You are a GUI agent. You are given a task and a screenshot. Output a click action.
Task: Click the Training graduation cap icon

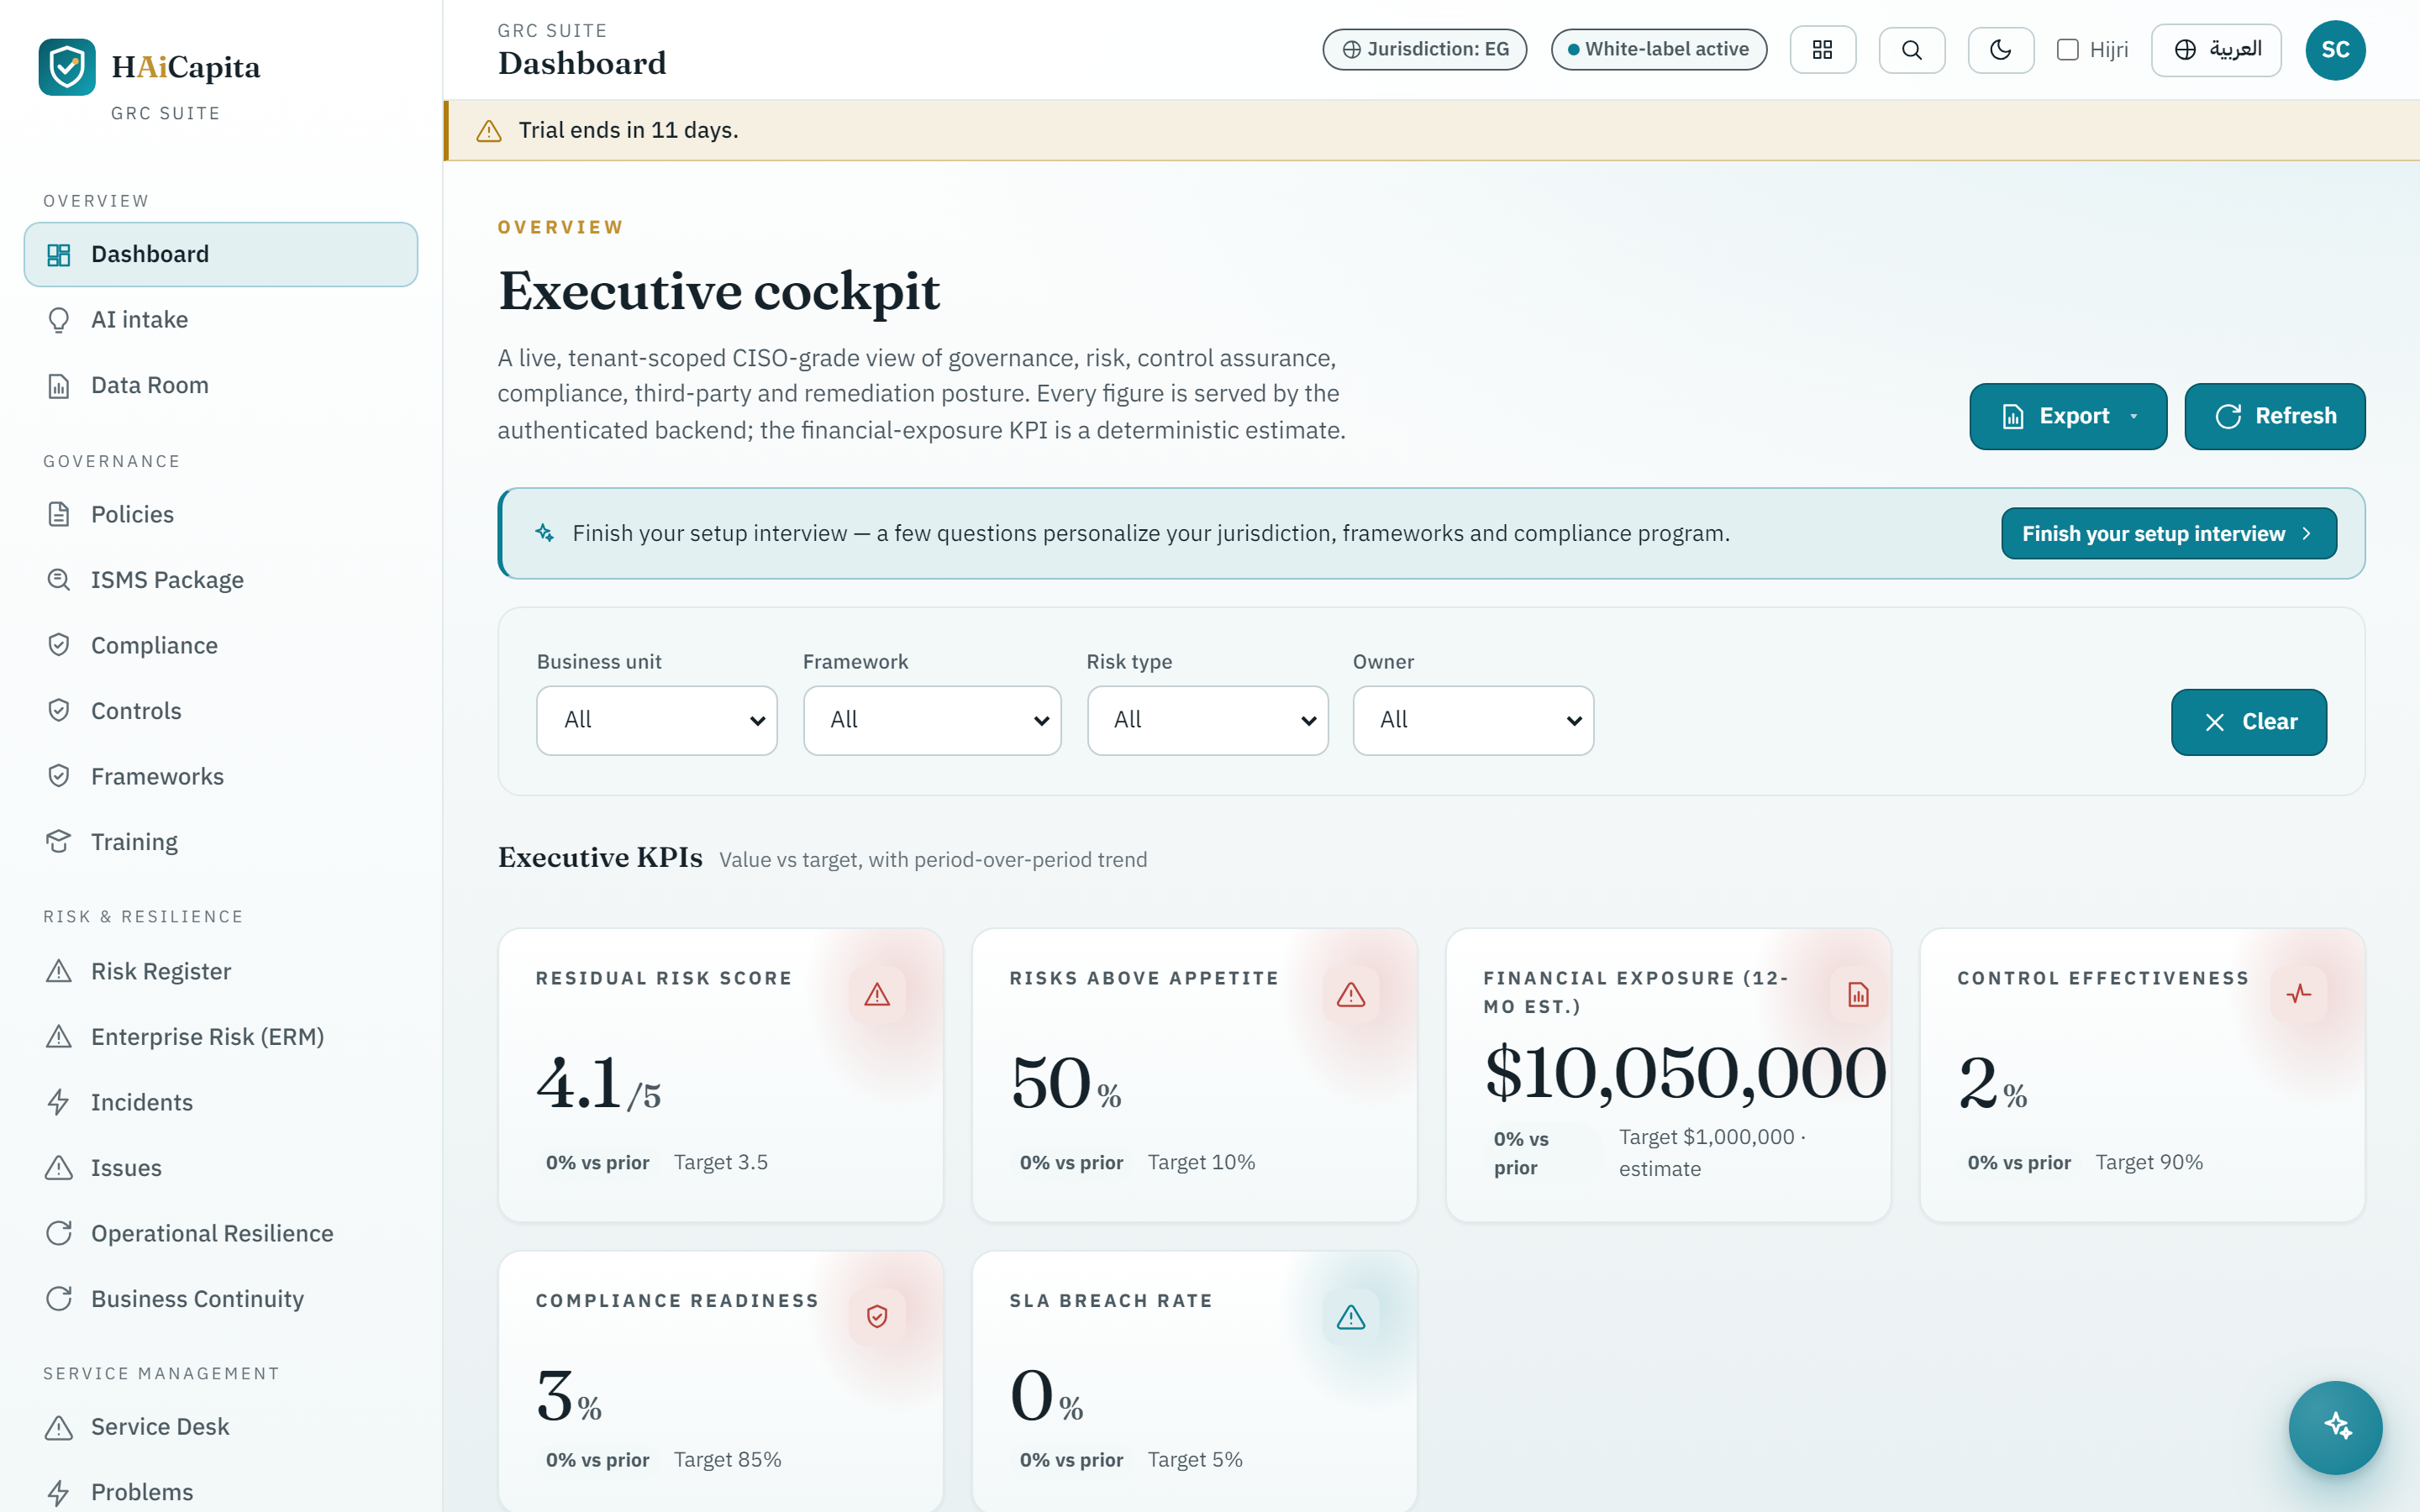[x=59, y=841]
